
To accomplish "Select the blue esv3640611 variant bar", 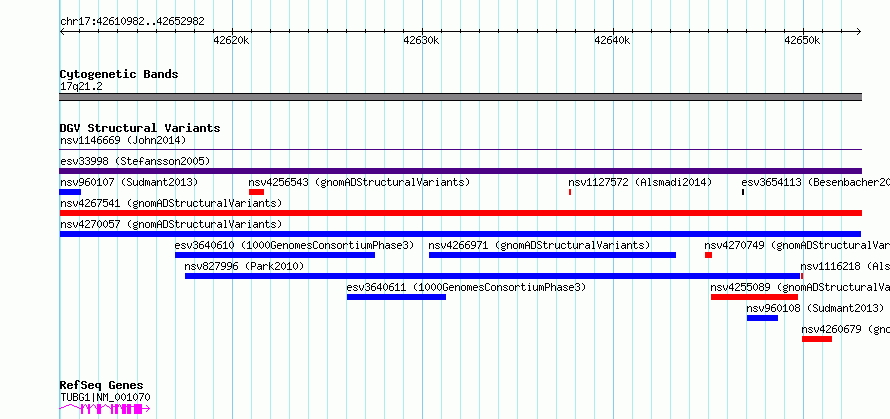I will tap(396, 297).
